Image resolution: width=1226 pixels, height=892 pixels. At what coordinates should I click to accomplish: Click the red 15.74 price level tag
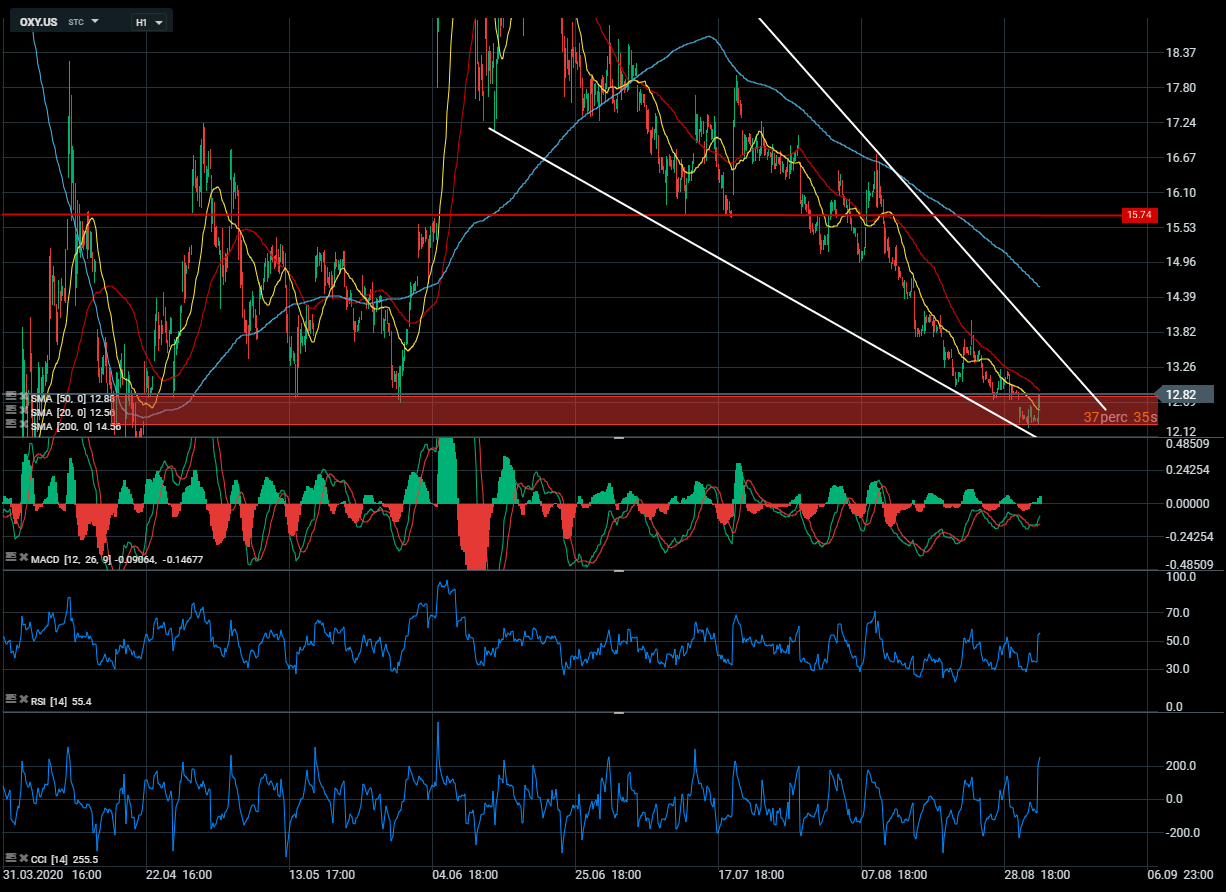1139,215
